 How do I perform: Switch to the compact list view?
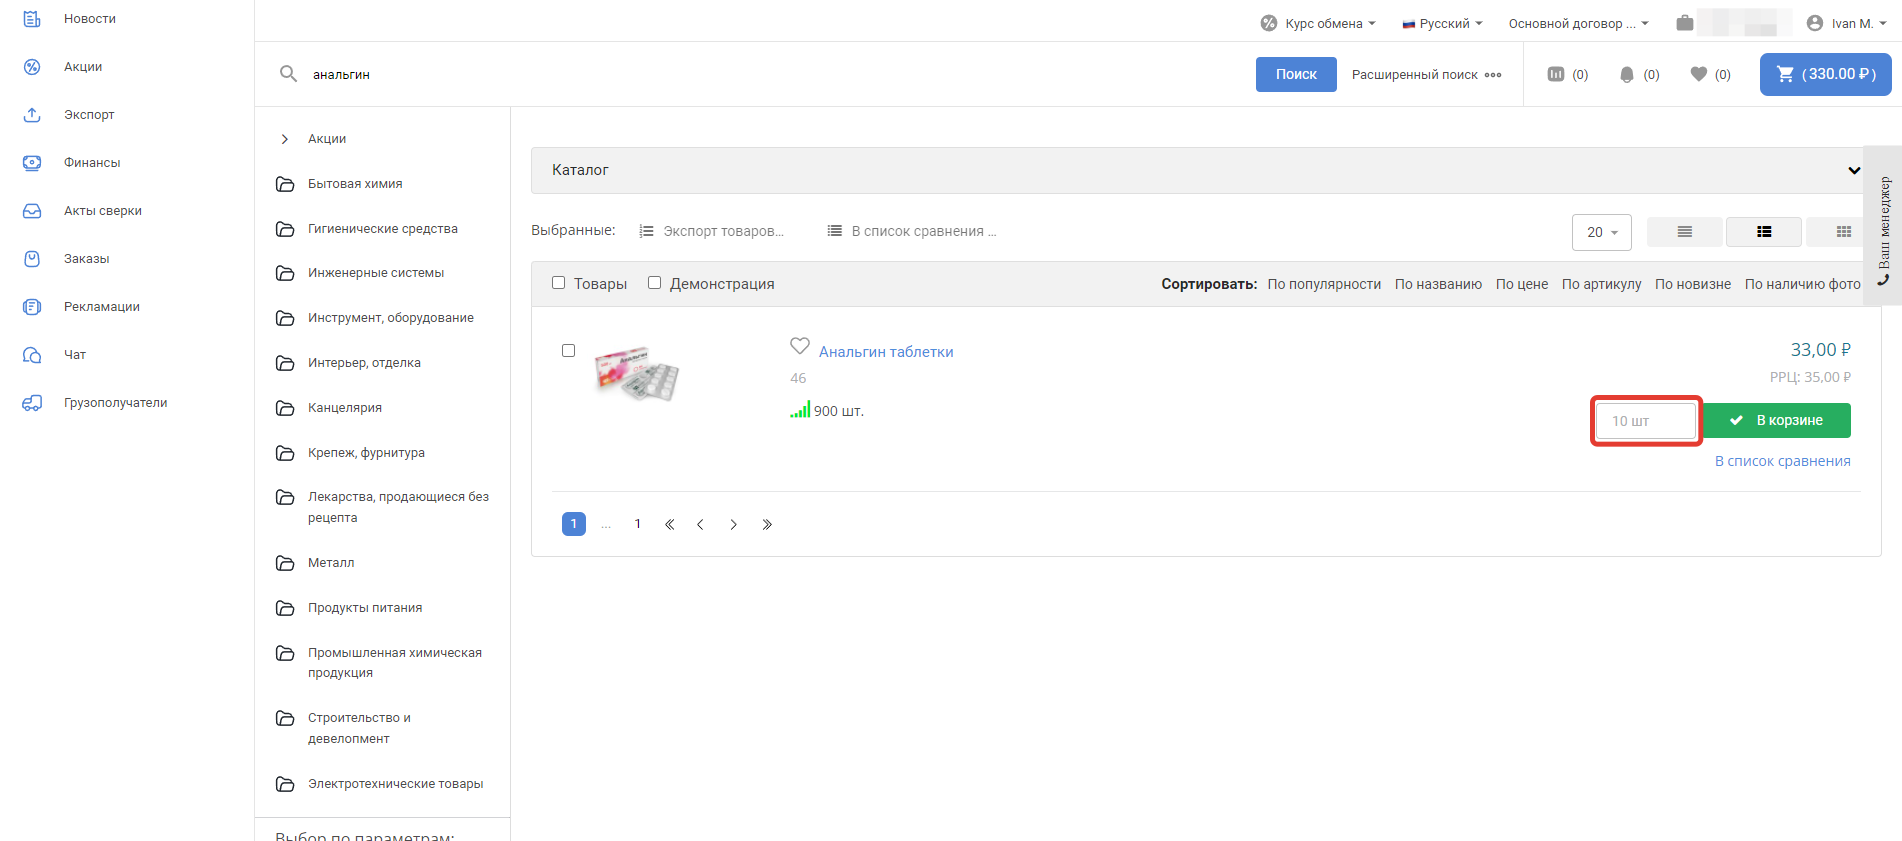tap(1684, 232)
